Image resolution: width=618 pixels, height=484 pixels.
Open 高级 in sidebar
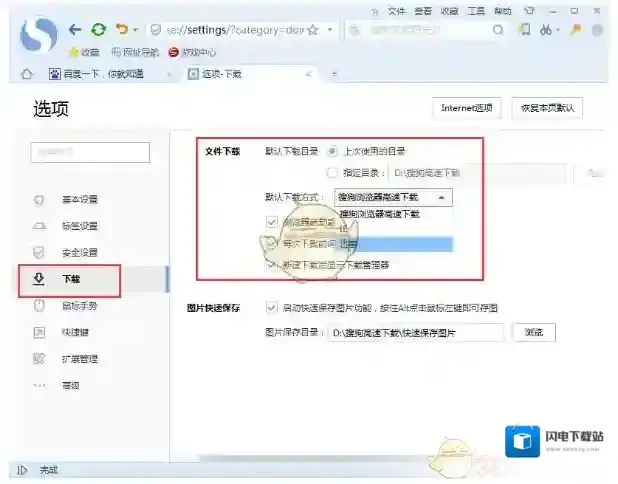[71, 385]
